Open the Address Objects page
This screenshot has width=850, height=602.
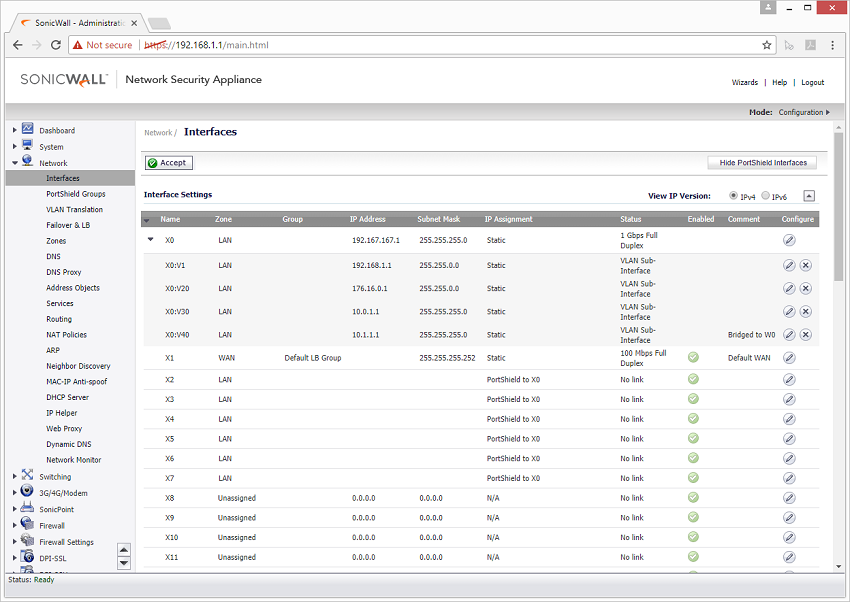(73, 288)
